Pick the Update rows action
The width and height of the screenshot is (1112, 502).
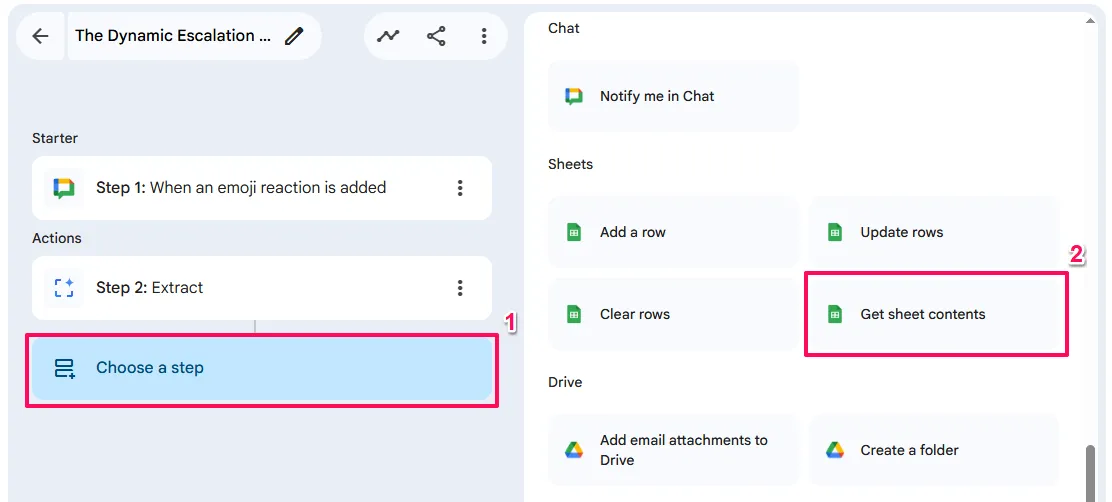click(x=933, y=232)
